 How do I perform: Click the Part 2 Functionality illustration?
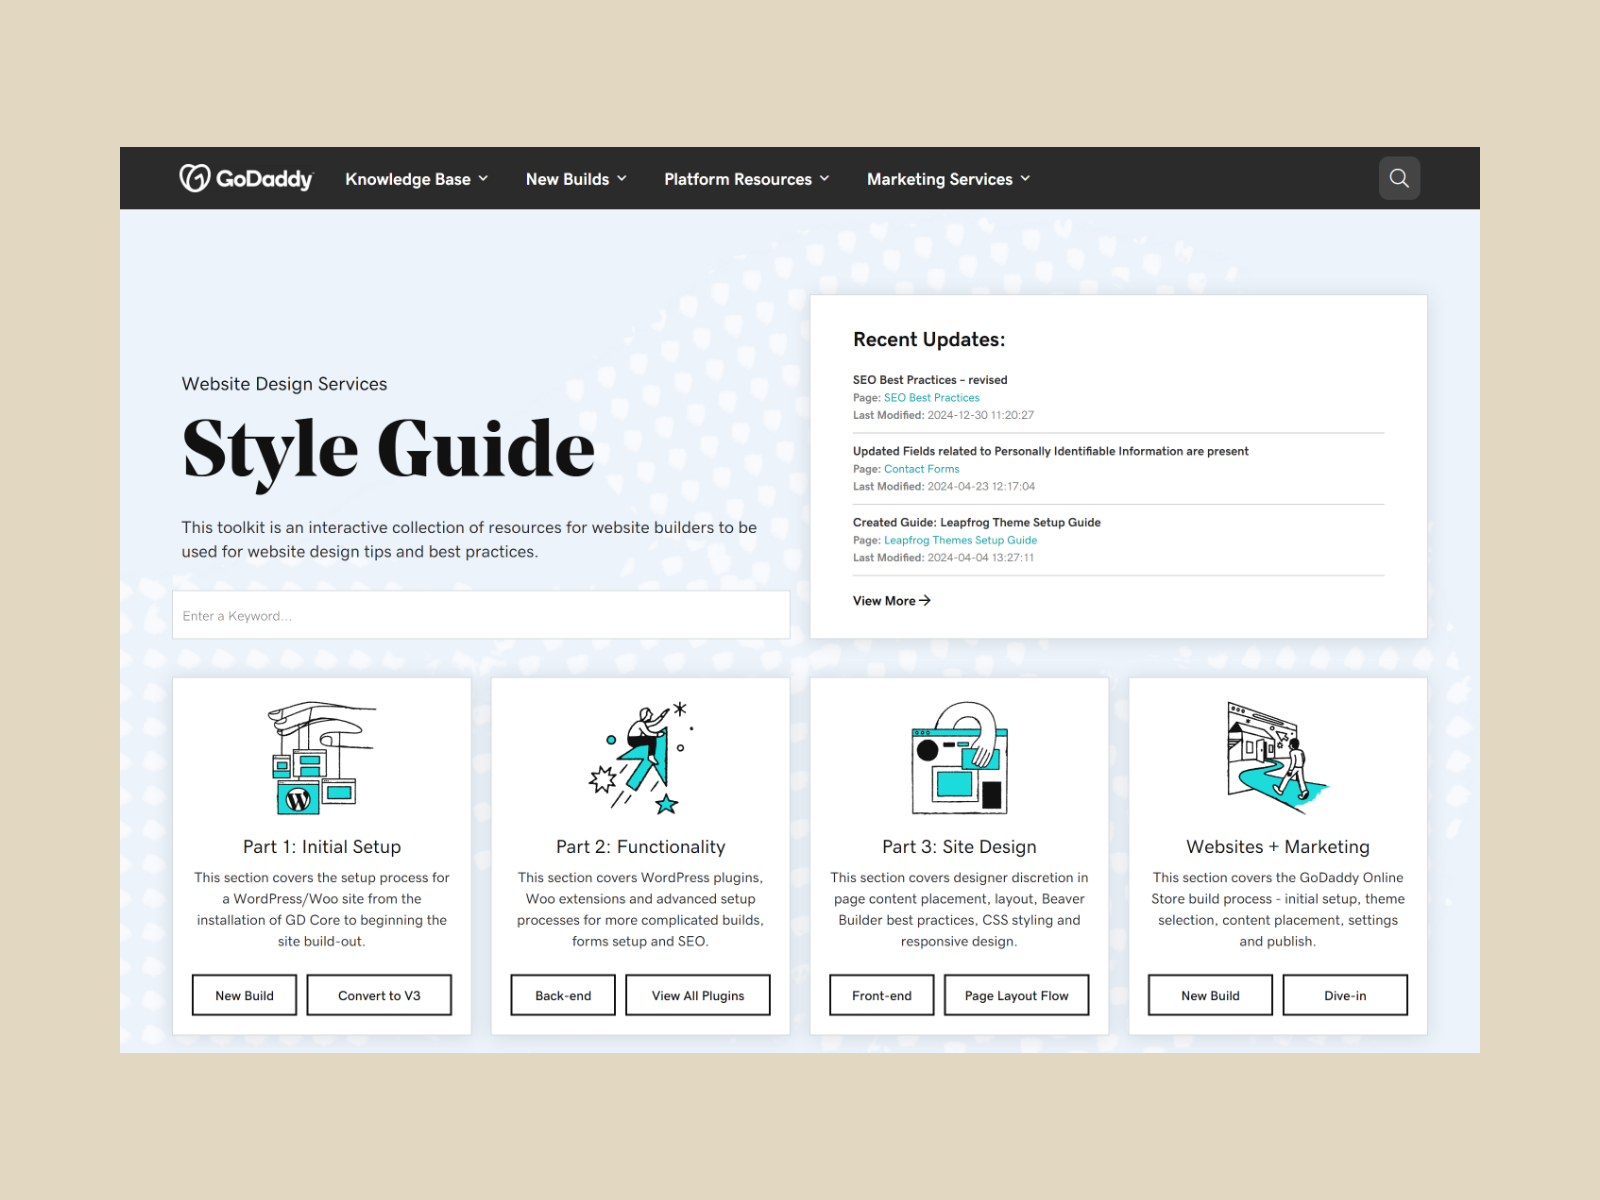click(640, 757)
